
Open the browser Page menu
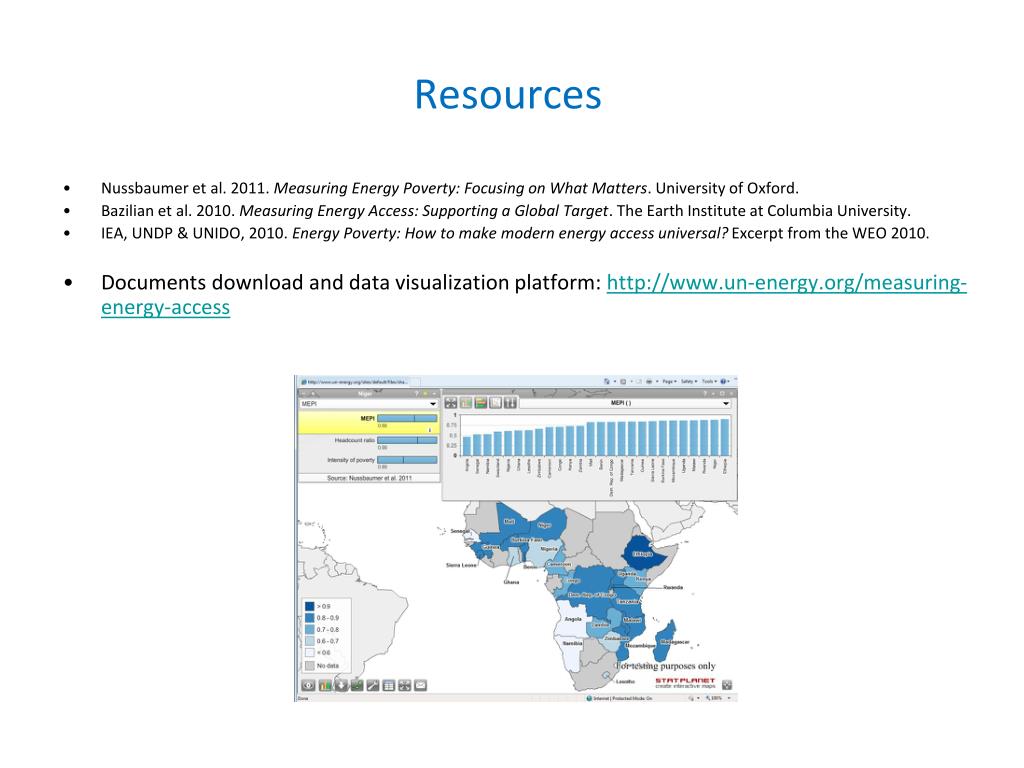(x=669, y=381)
